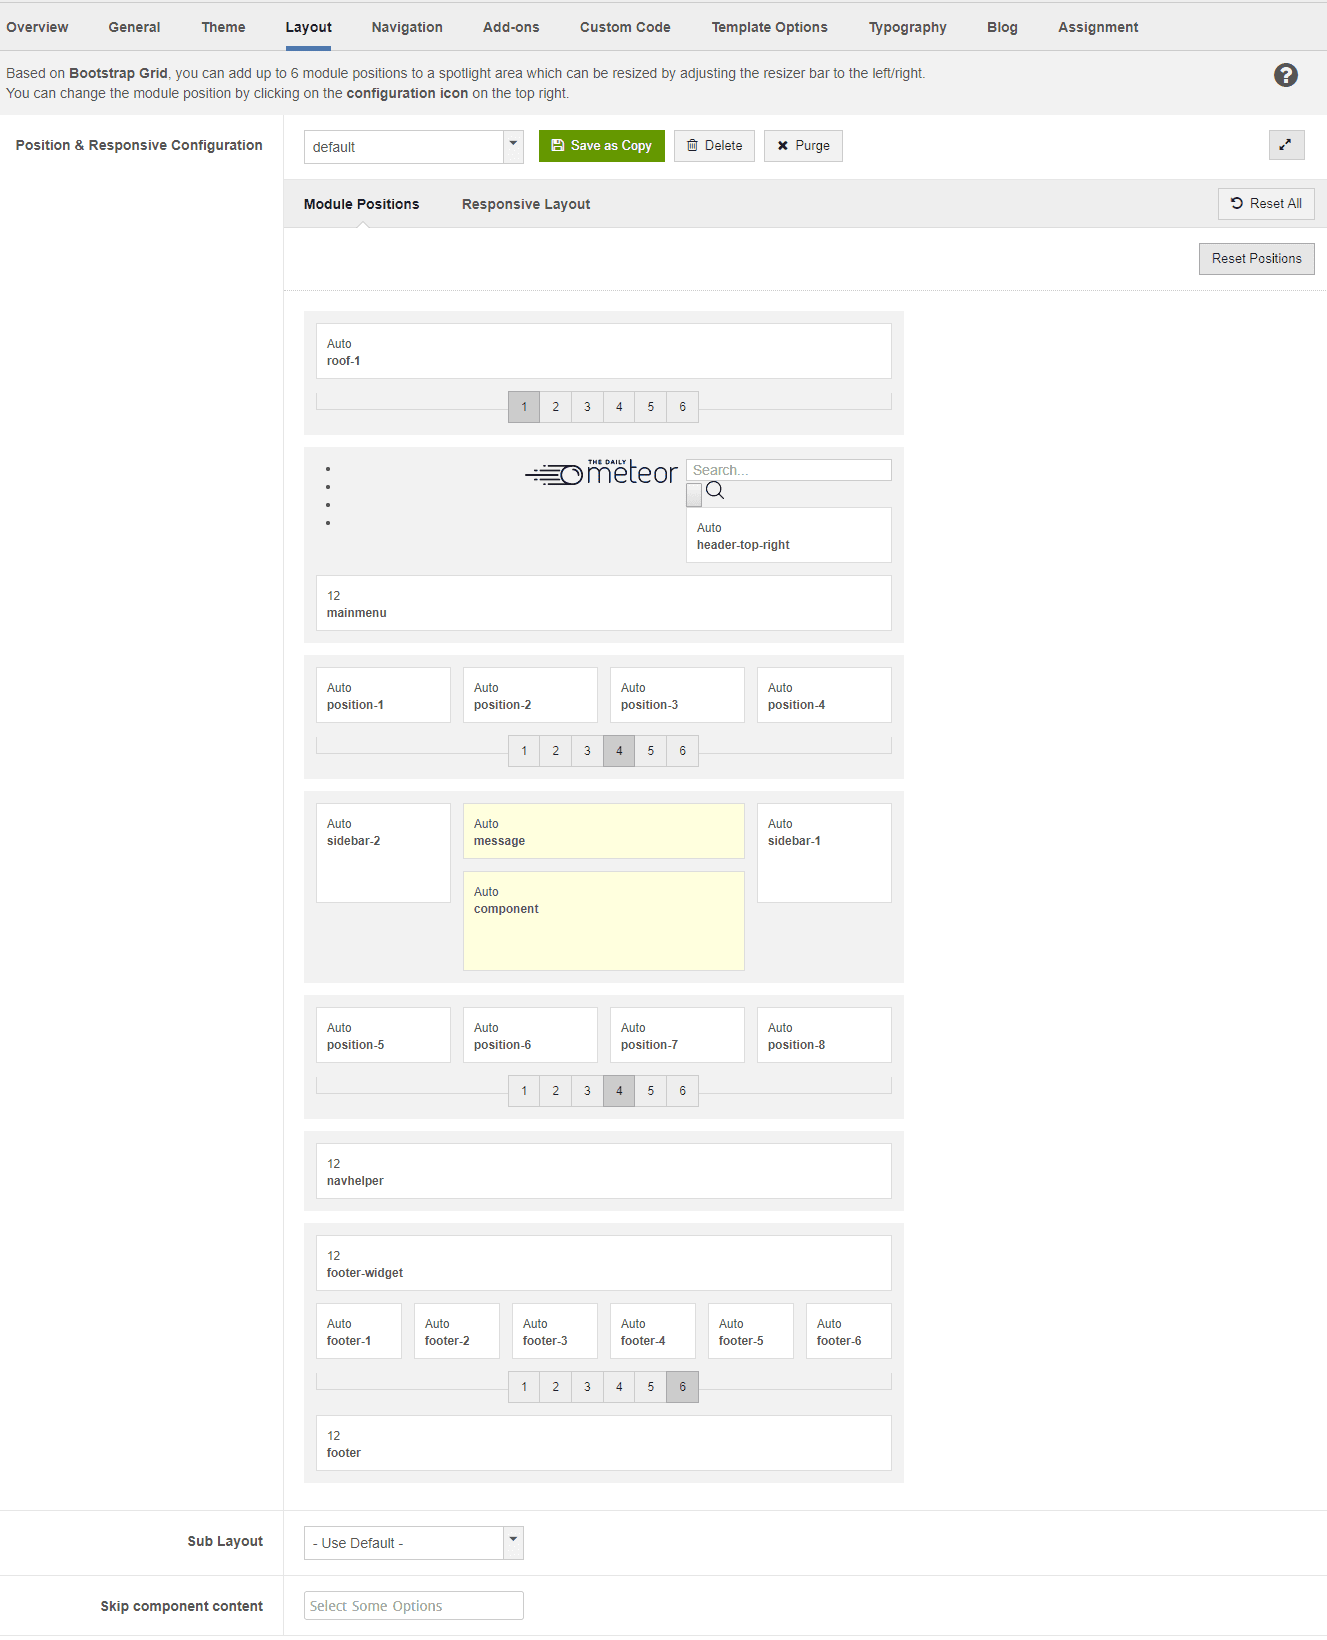Select the Layout tab
1327x1640 pixels.
(308, 27)
